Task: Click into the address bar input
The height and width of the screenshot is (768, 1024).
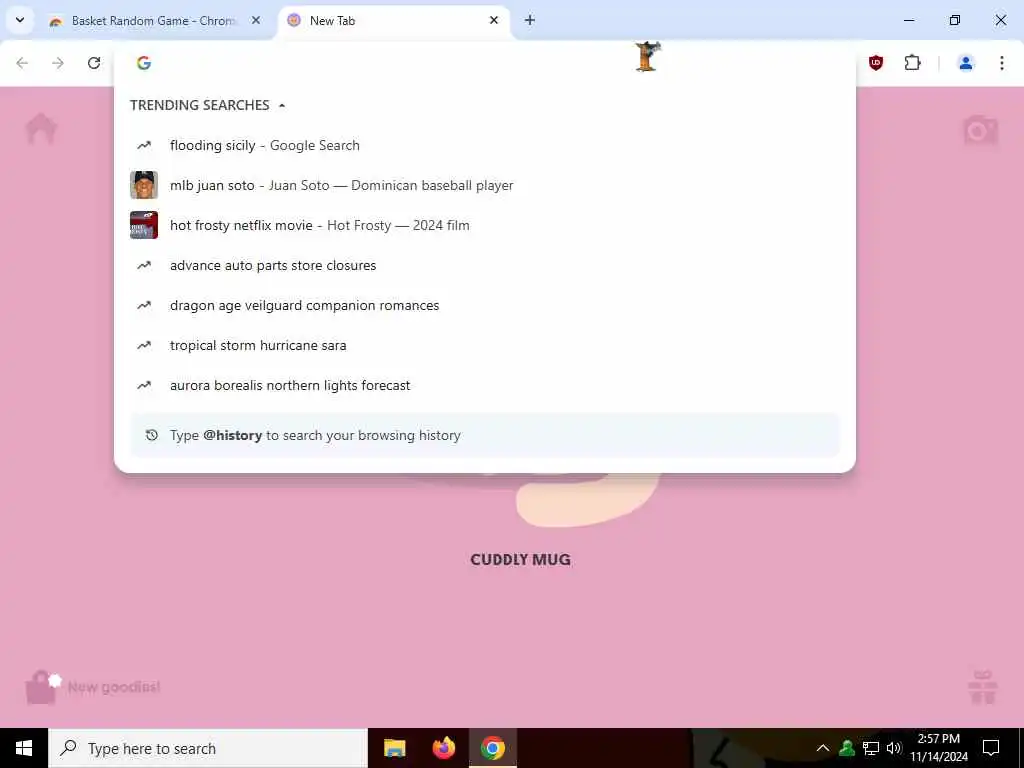Action: [x=483, y=63]
